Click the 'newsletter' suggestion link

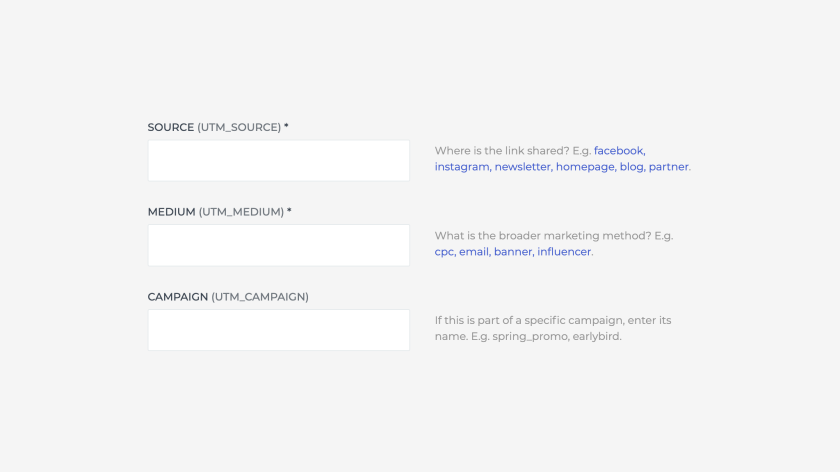522,167
